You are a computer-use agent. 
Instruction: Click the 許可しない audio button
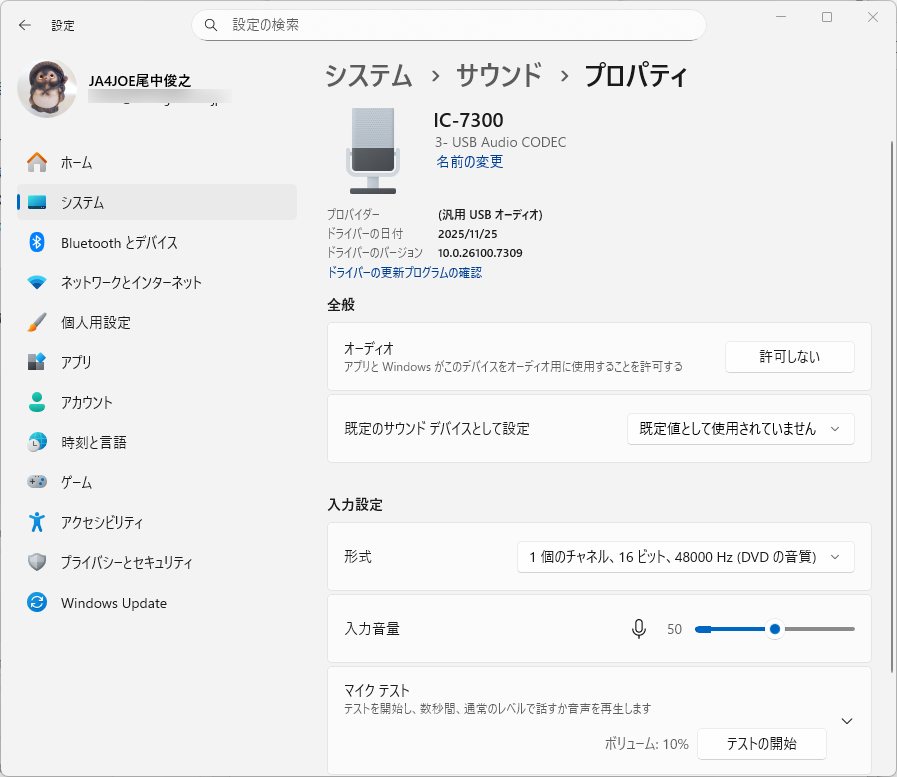click(789, 357)
